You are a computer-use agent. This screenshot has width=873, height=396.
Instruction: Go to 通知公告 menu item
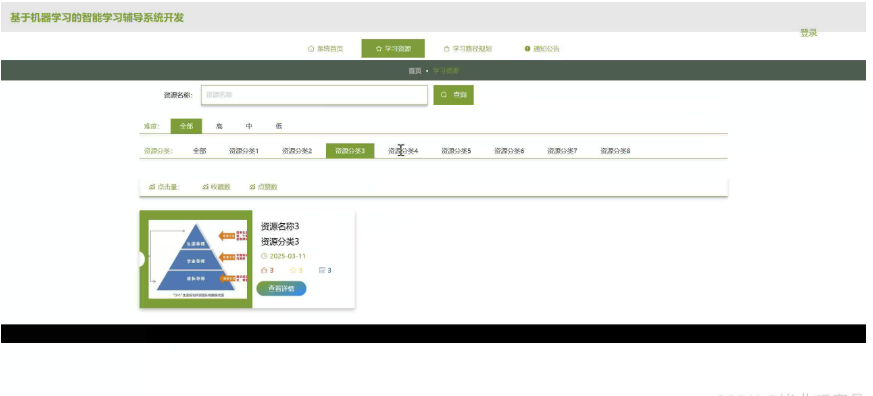pyautogui.click(x=542, y=49)
